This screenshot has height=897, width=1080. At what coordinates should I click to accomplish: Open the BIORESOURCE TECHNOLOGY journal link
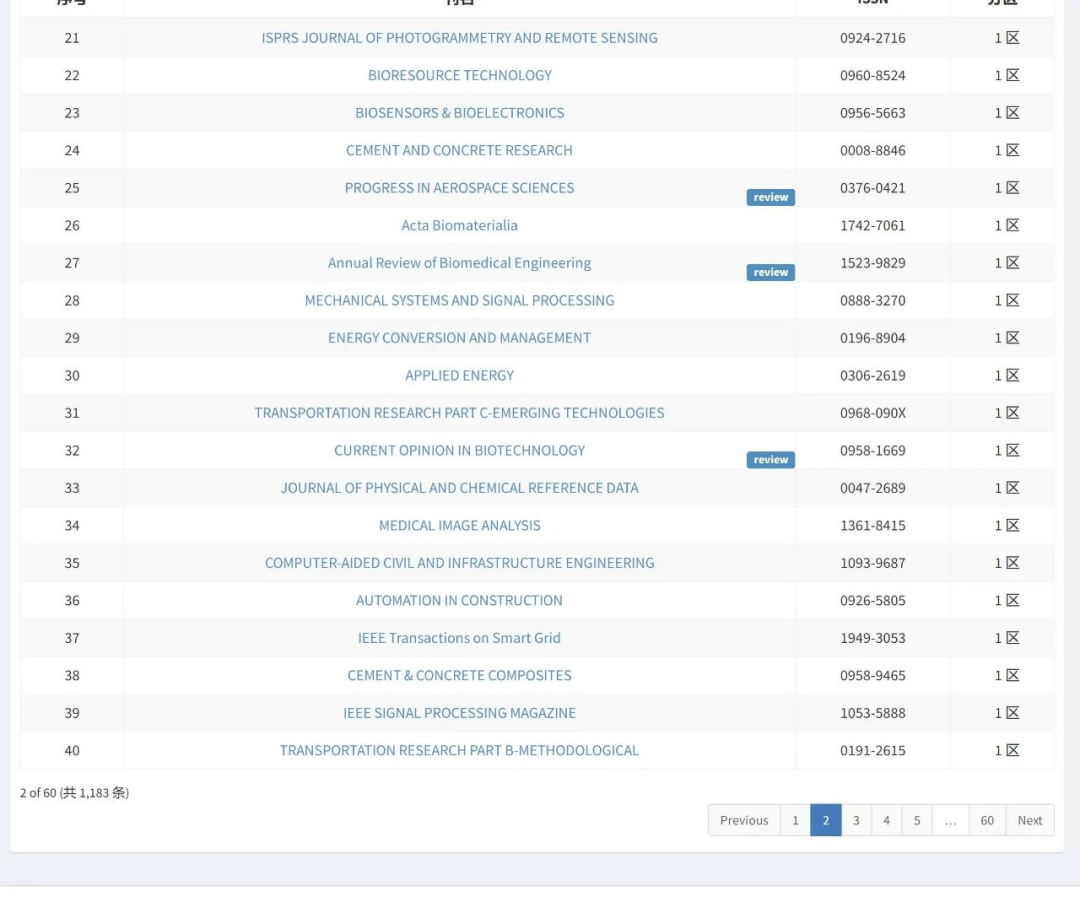pos(459,75)
